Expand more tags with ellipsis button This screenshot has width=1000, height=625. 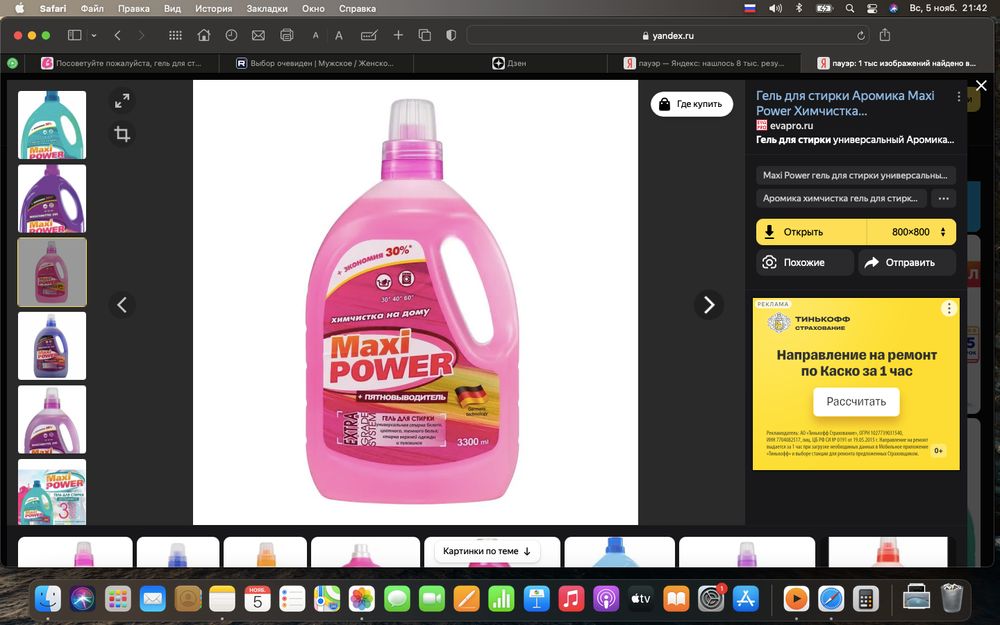click(x=943, y=199)
